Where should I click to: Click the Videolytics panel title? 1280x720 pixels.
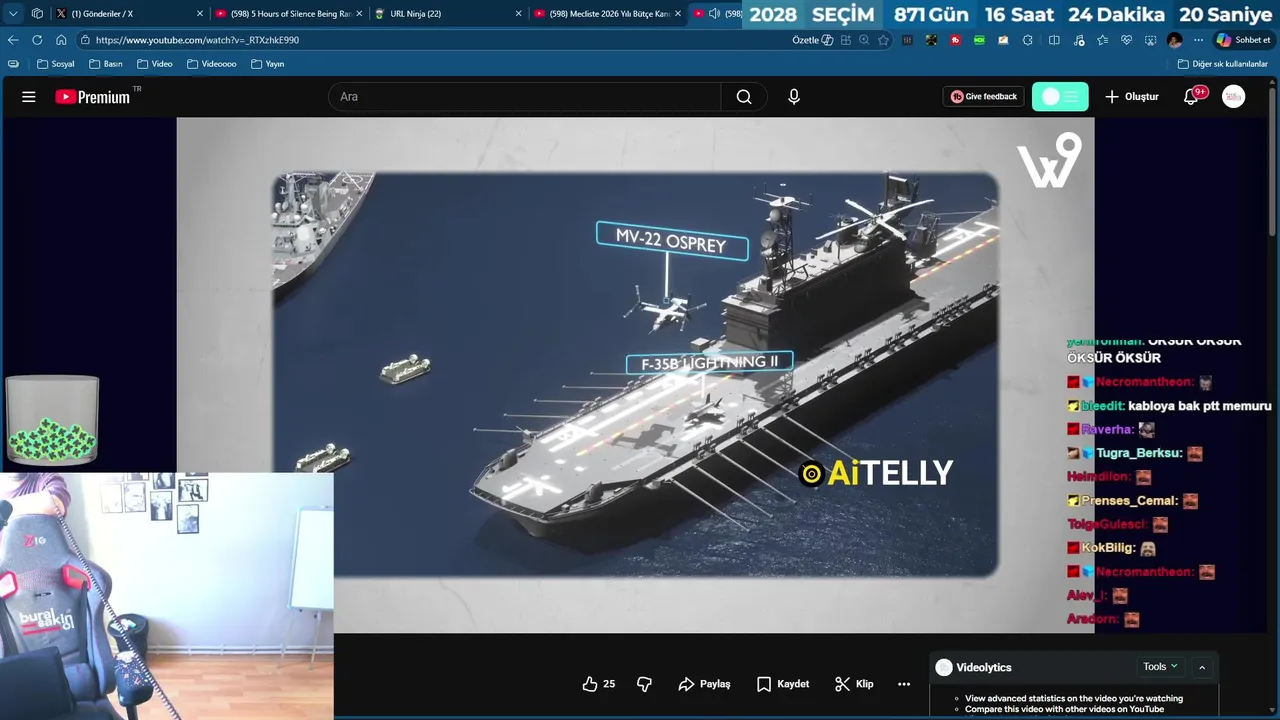[x=984, y=667]
